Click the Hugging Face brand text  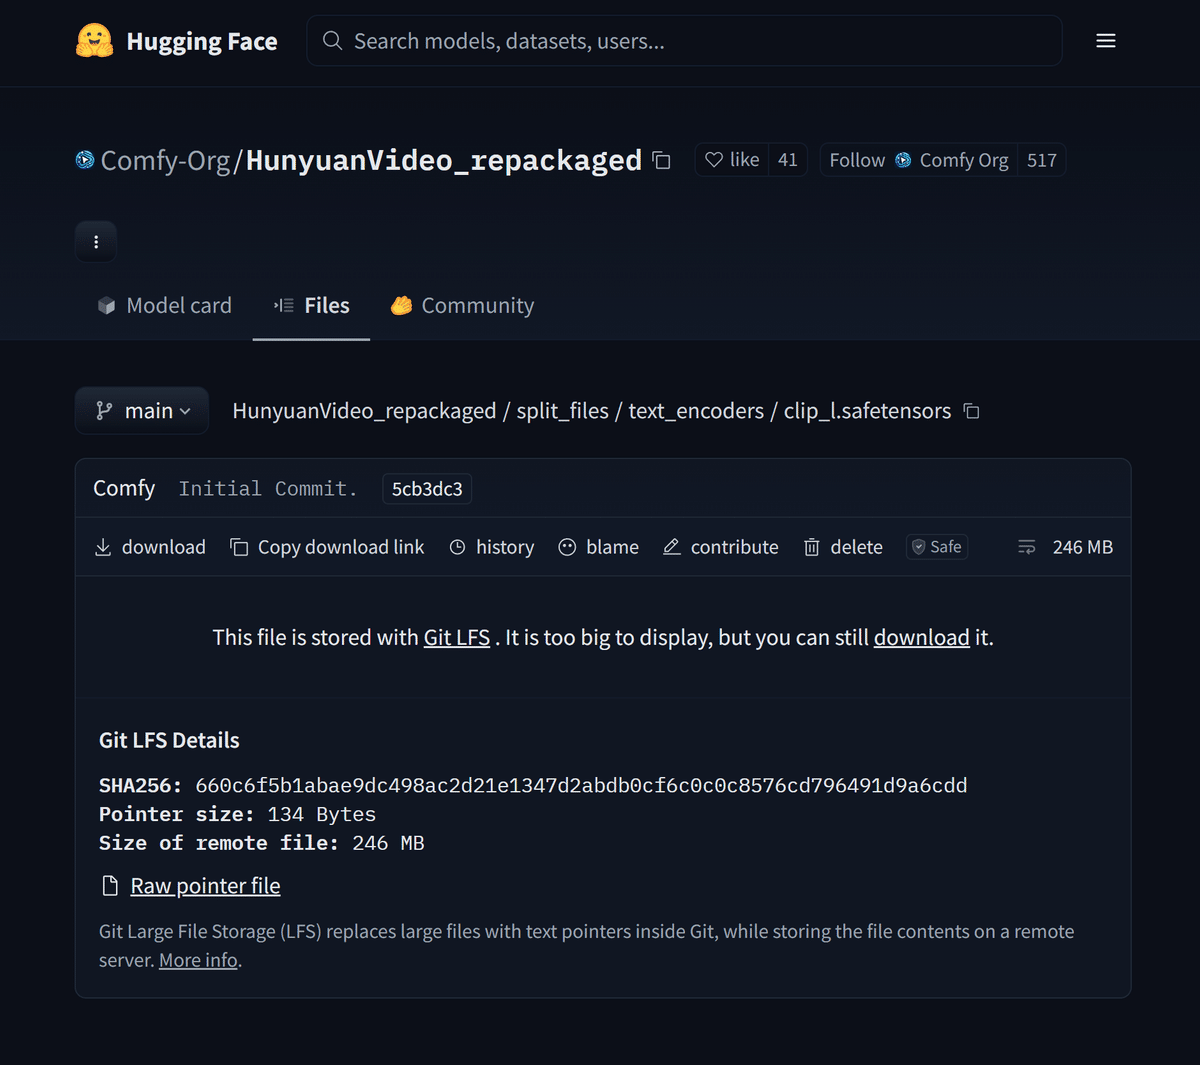tap(202, 41)
